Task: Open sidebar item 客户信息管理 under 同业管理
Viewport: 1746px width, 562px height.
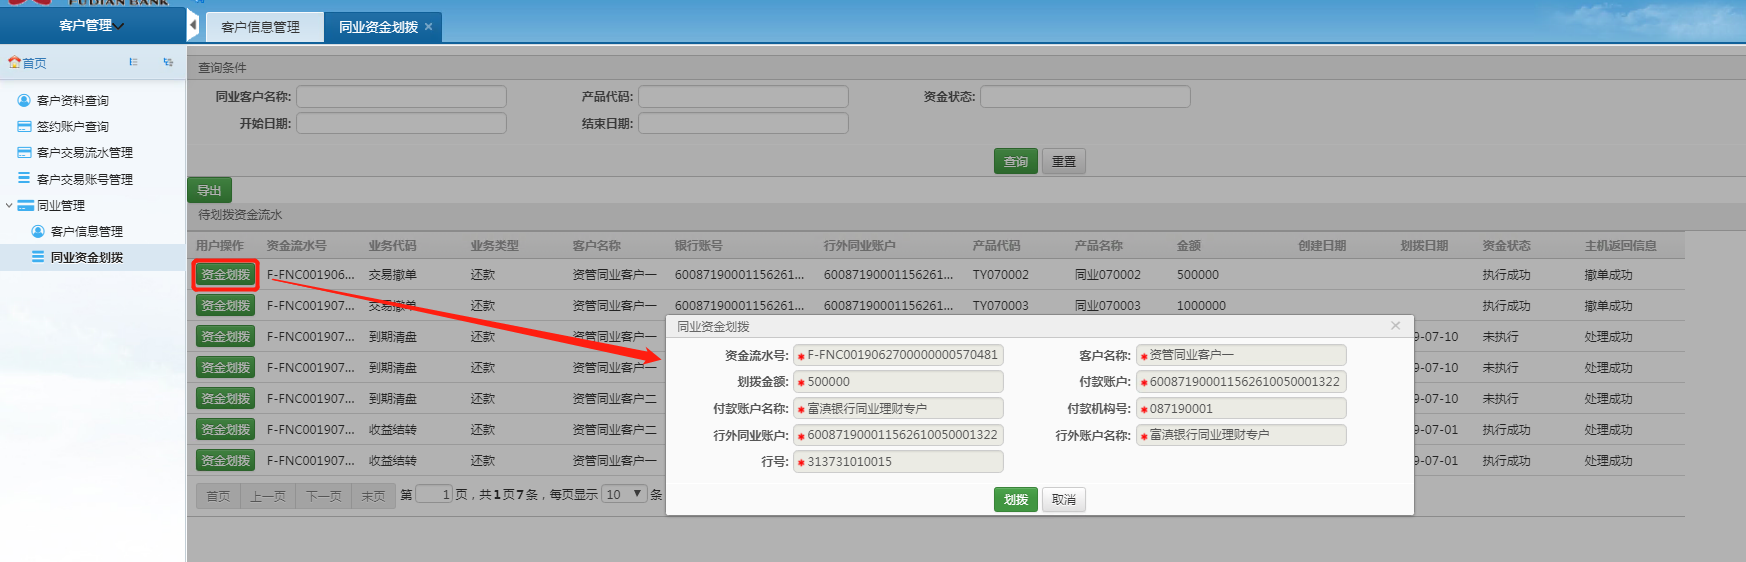Action: click(x=87, y=231)
